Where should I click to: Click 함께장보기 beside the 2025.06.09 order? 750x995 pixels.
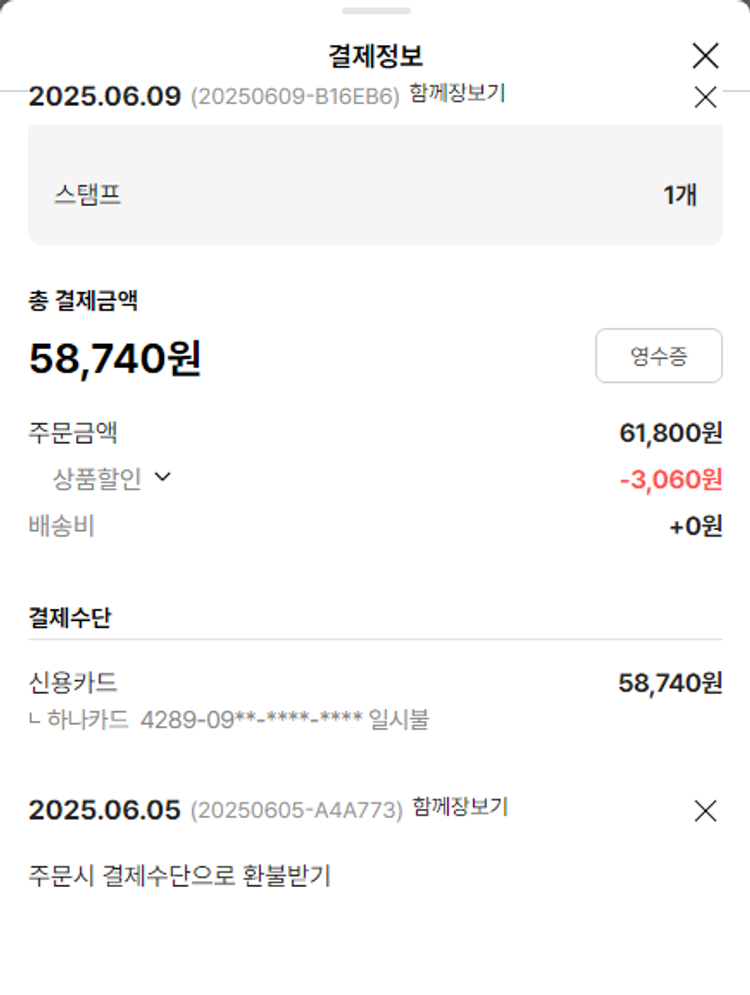pyautogui.click(x=457, y=94)
